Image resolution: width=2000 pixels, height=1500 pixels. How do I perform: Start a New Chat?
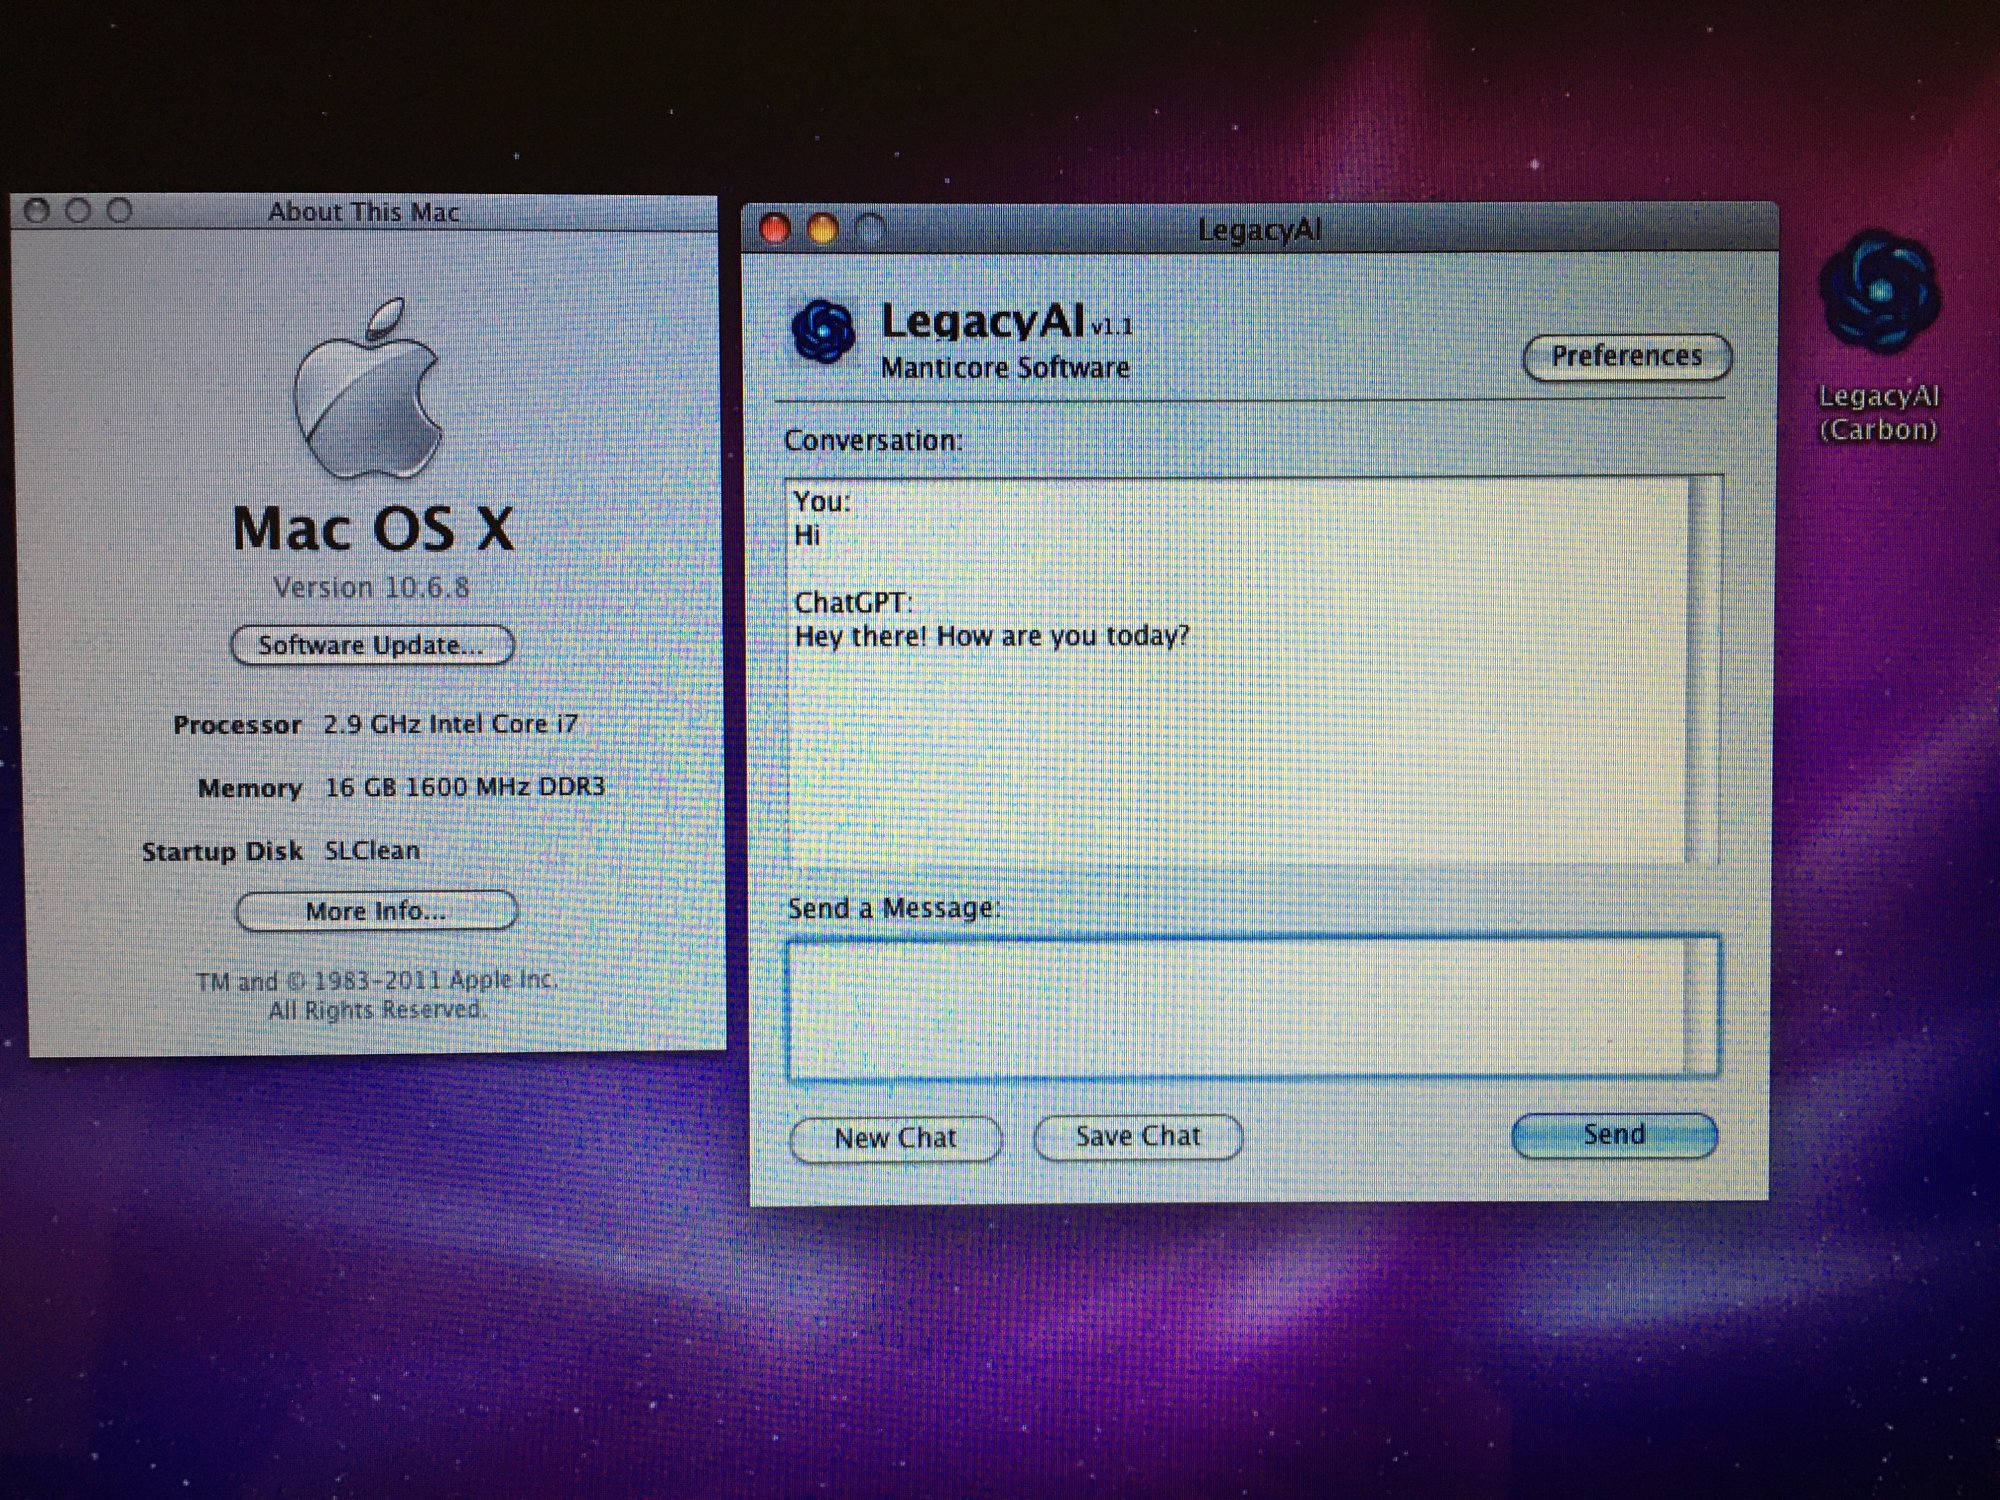click(x=895, y=1138)
